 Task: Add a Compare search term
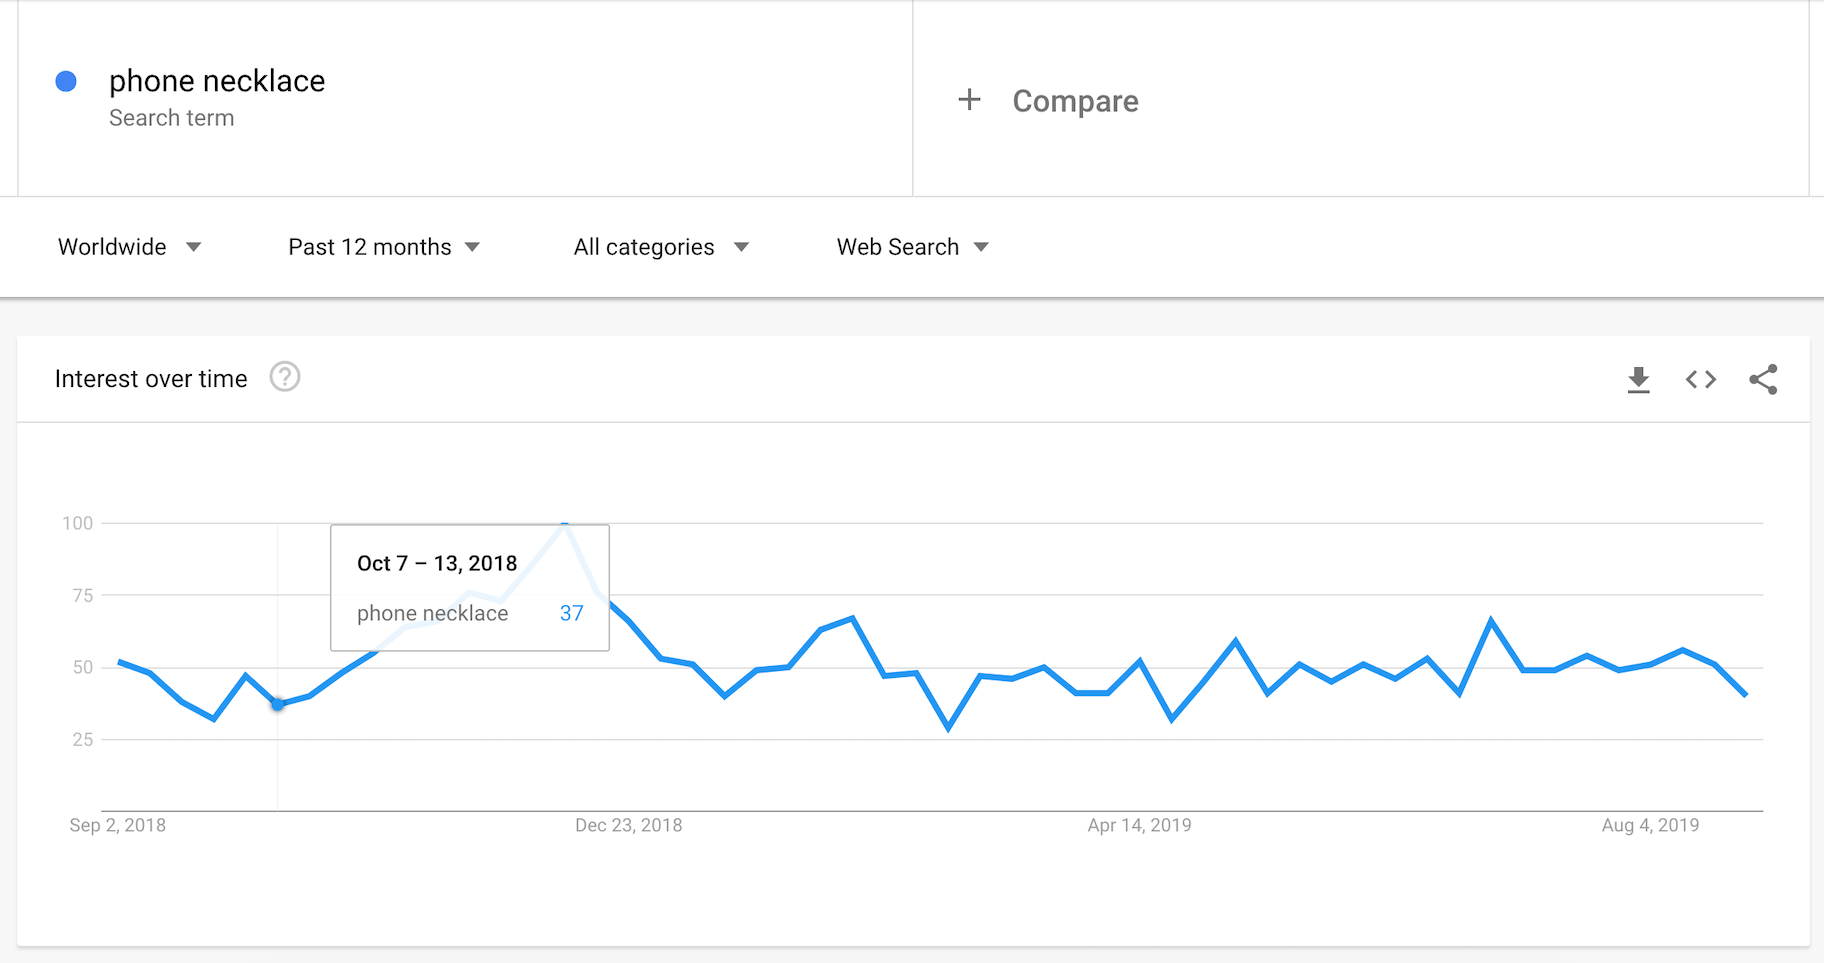point(1075,101)
